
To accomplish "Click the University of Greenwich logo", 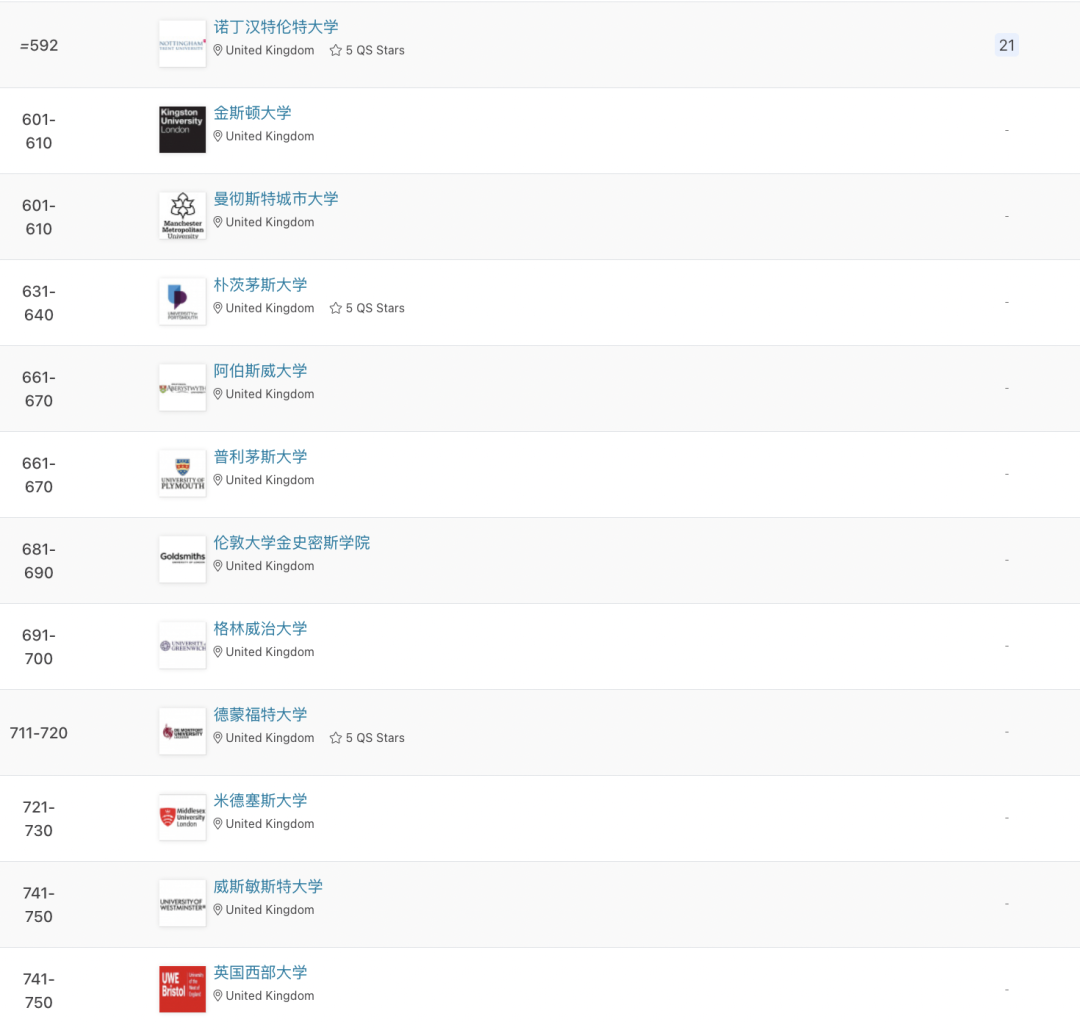I will point(183,646).
